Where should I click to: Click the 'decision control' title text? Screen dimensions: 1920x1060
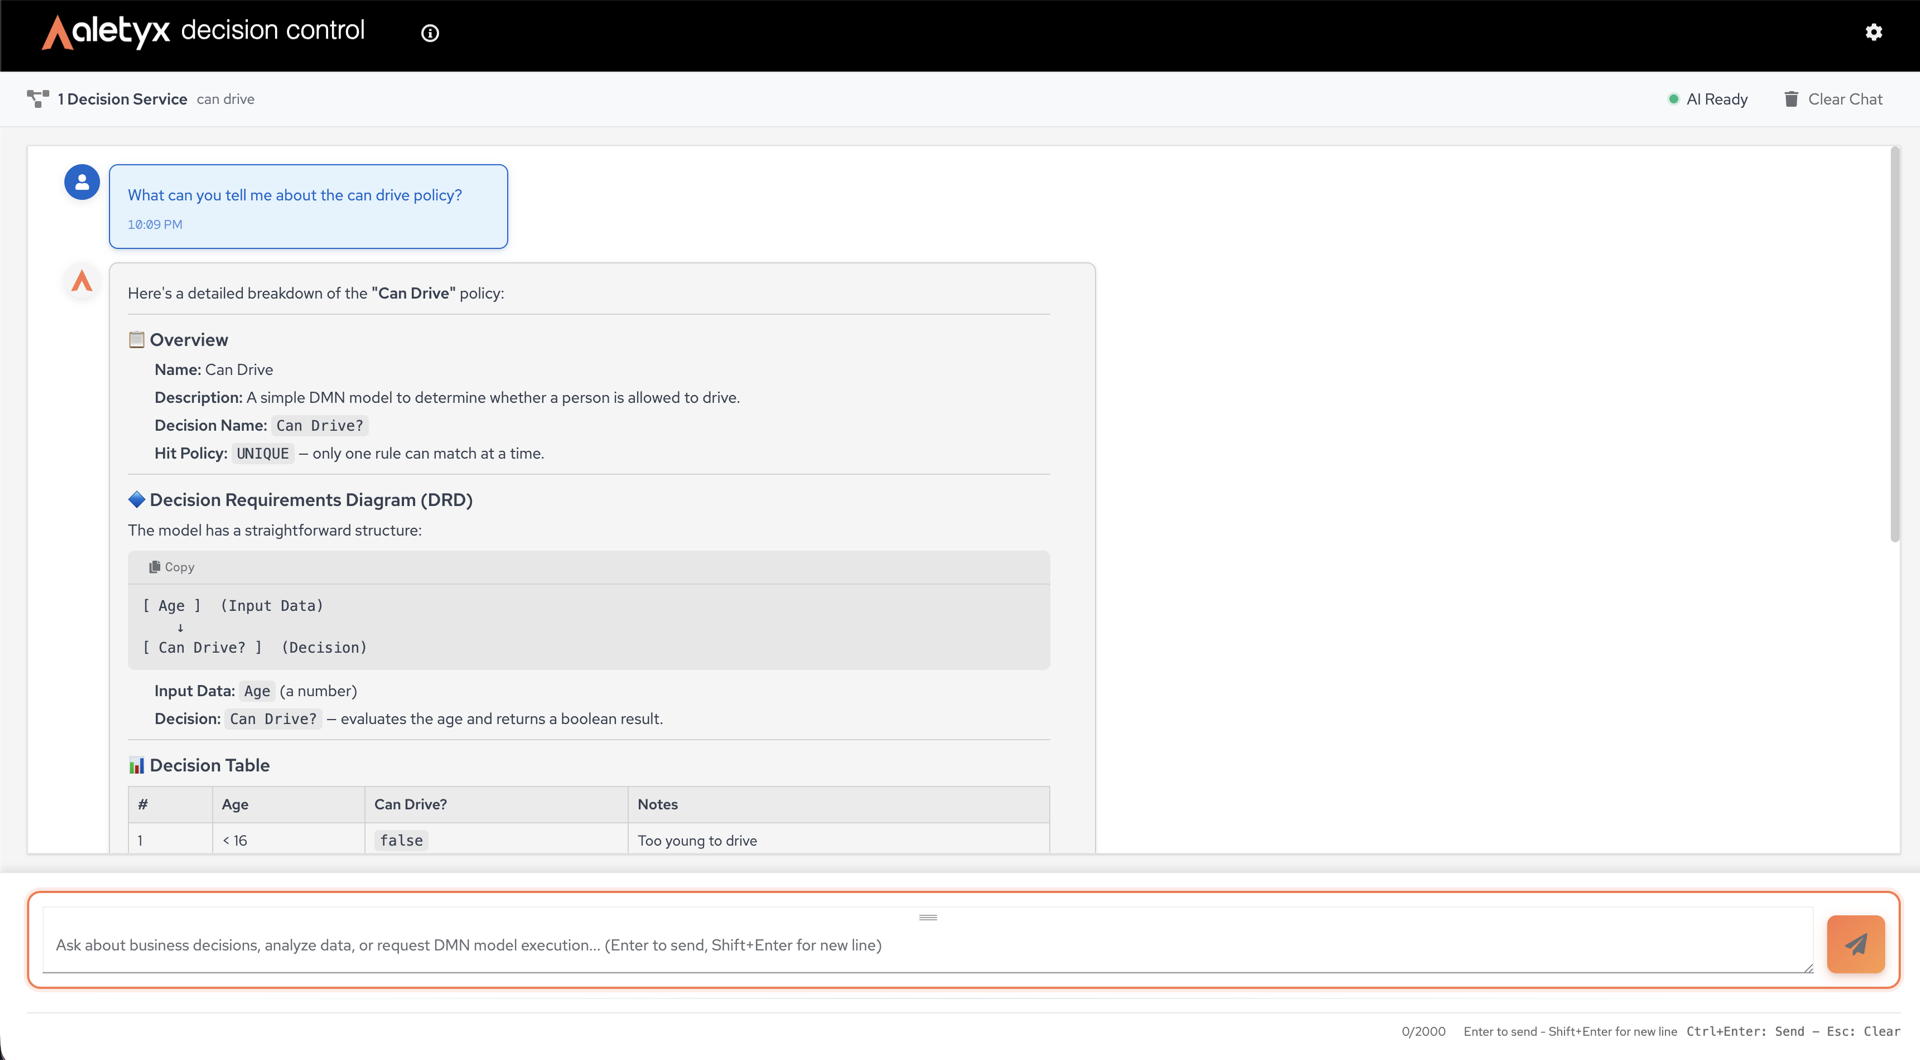tap(273, 30)
